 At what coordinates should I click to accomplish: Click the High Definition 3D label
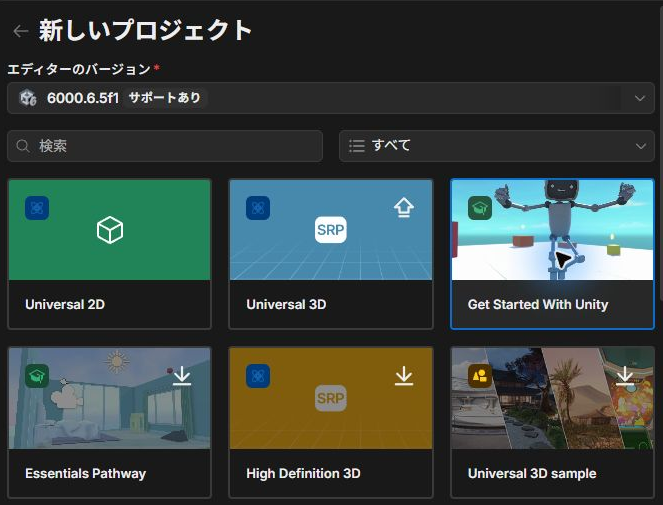click(304, 473)
